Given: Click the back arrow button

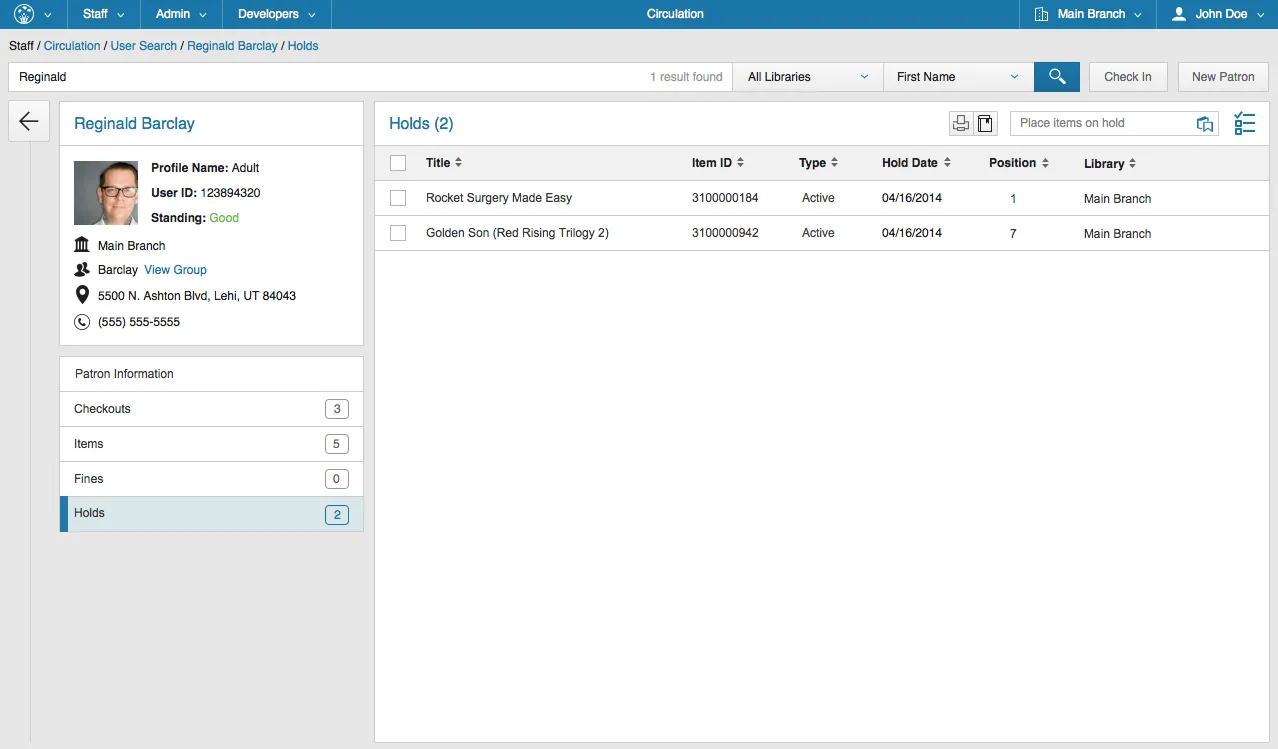Looking at the screenshot, I should point(29,122).
